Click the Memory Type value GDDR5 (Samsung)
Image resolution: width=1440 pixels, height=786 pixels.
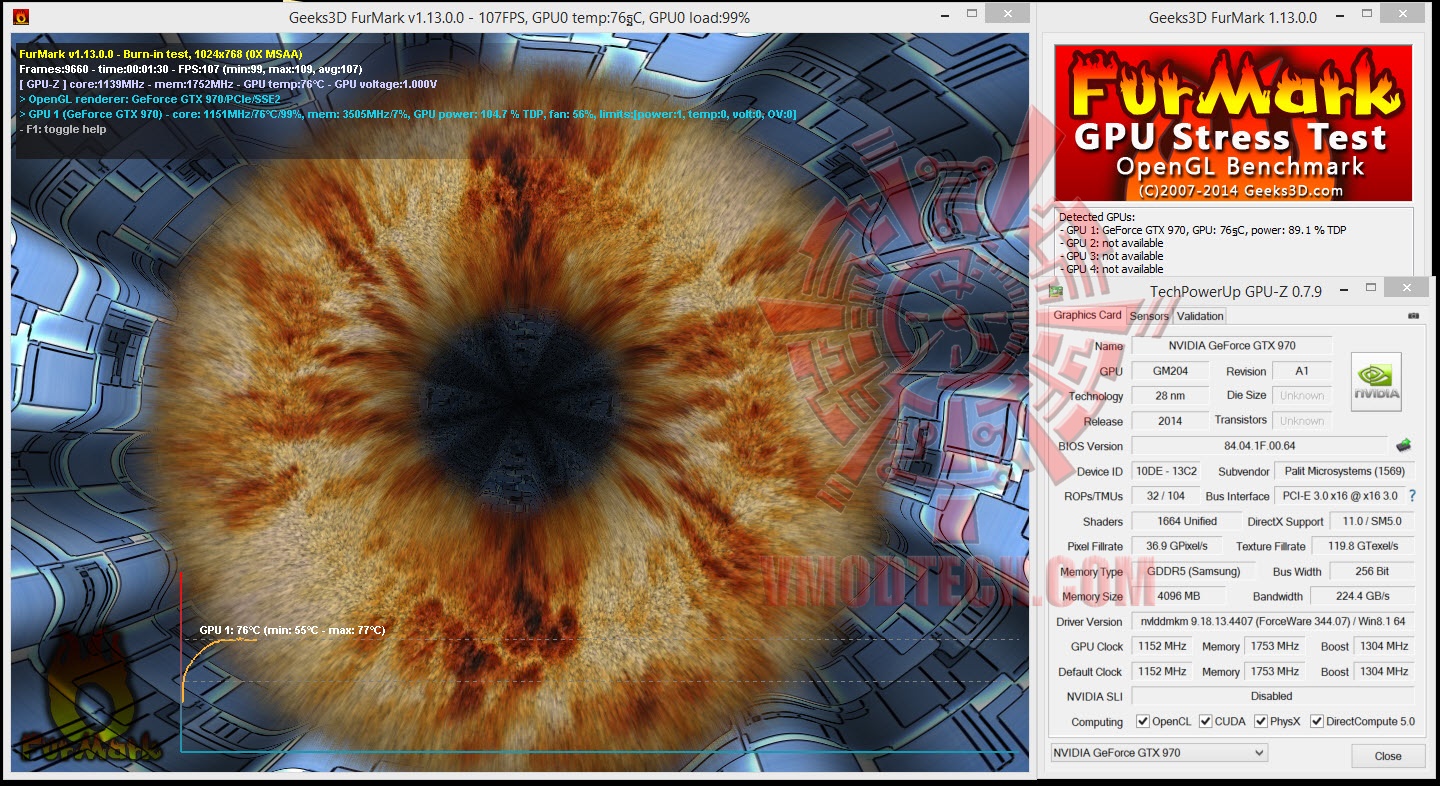pos(1193,571)
